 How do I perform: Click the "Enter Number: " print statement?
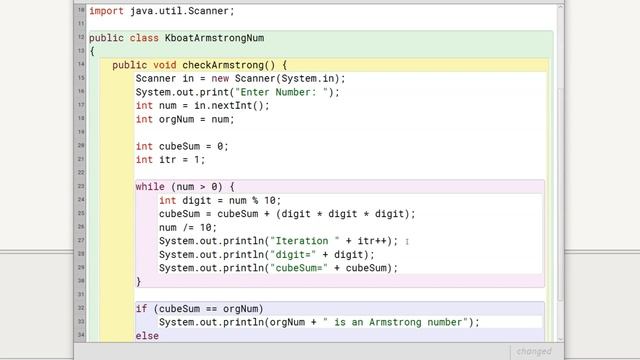pos(238,92)
